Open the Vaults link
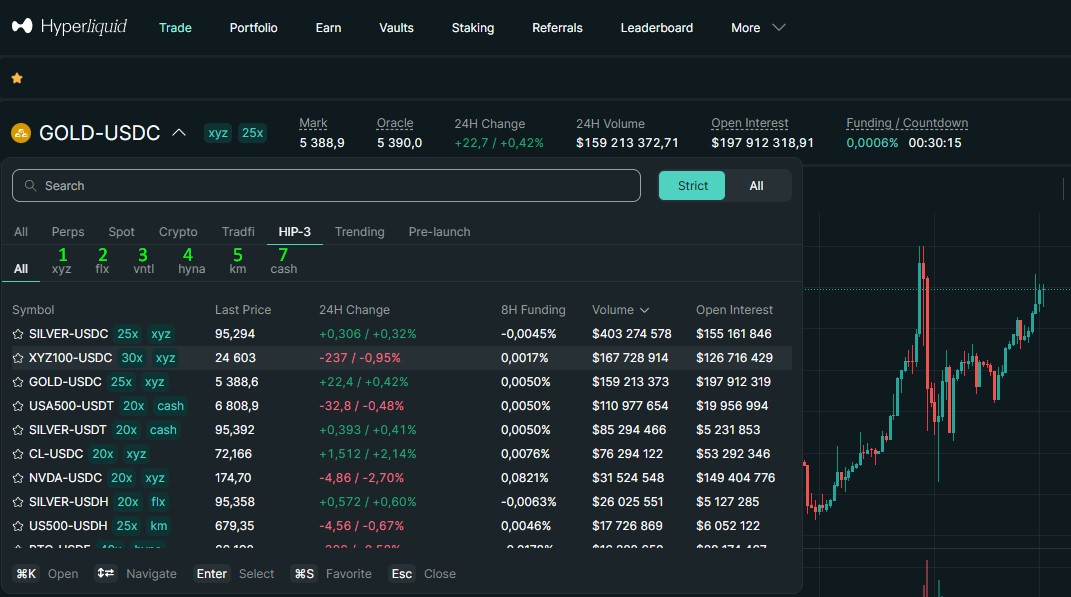Image resolution: width=1071 pixels, height=597 pixels. click(x=396, y=28)
